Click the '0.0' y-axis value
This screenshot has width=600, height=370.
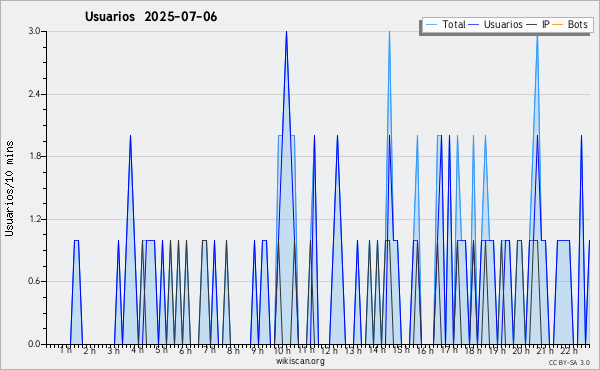coord(34,344)
